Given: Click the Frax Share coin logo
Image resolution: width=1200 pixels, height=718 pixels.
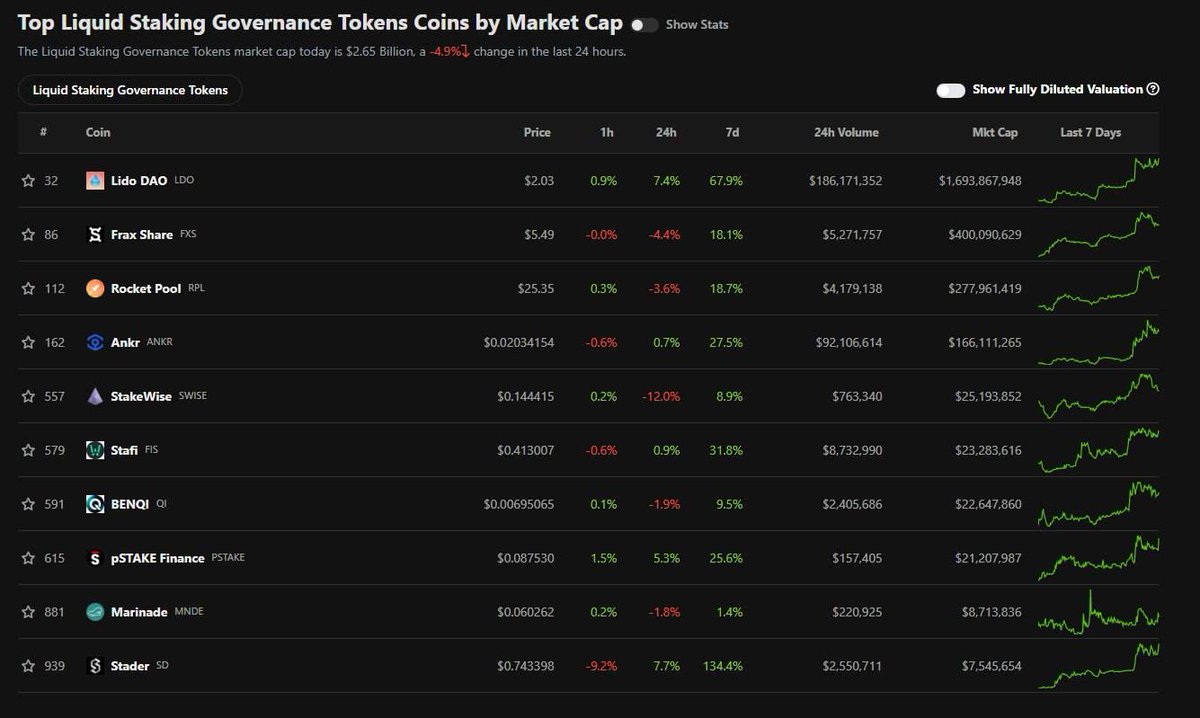Looking at the screenshot, I should coord(95,235).
